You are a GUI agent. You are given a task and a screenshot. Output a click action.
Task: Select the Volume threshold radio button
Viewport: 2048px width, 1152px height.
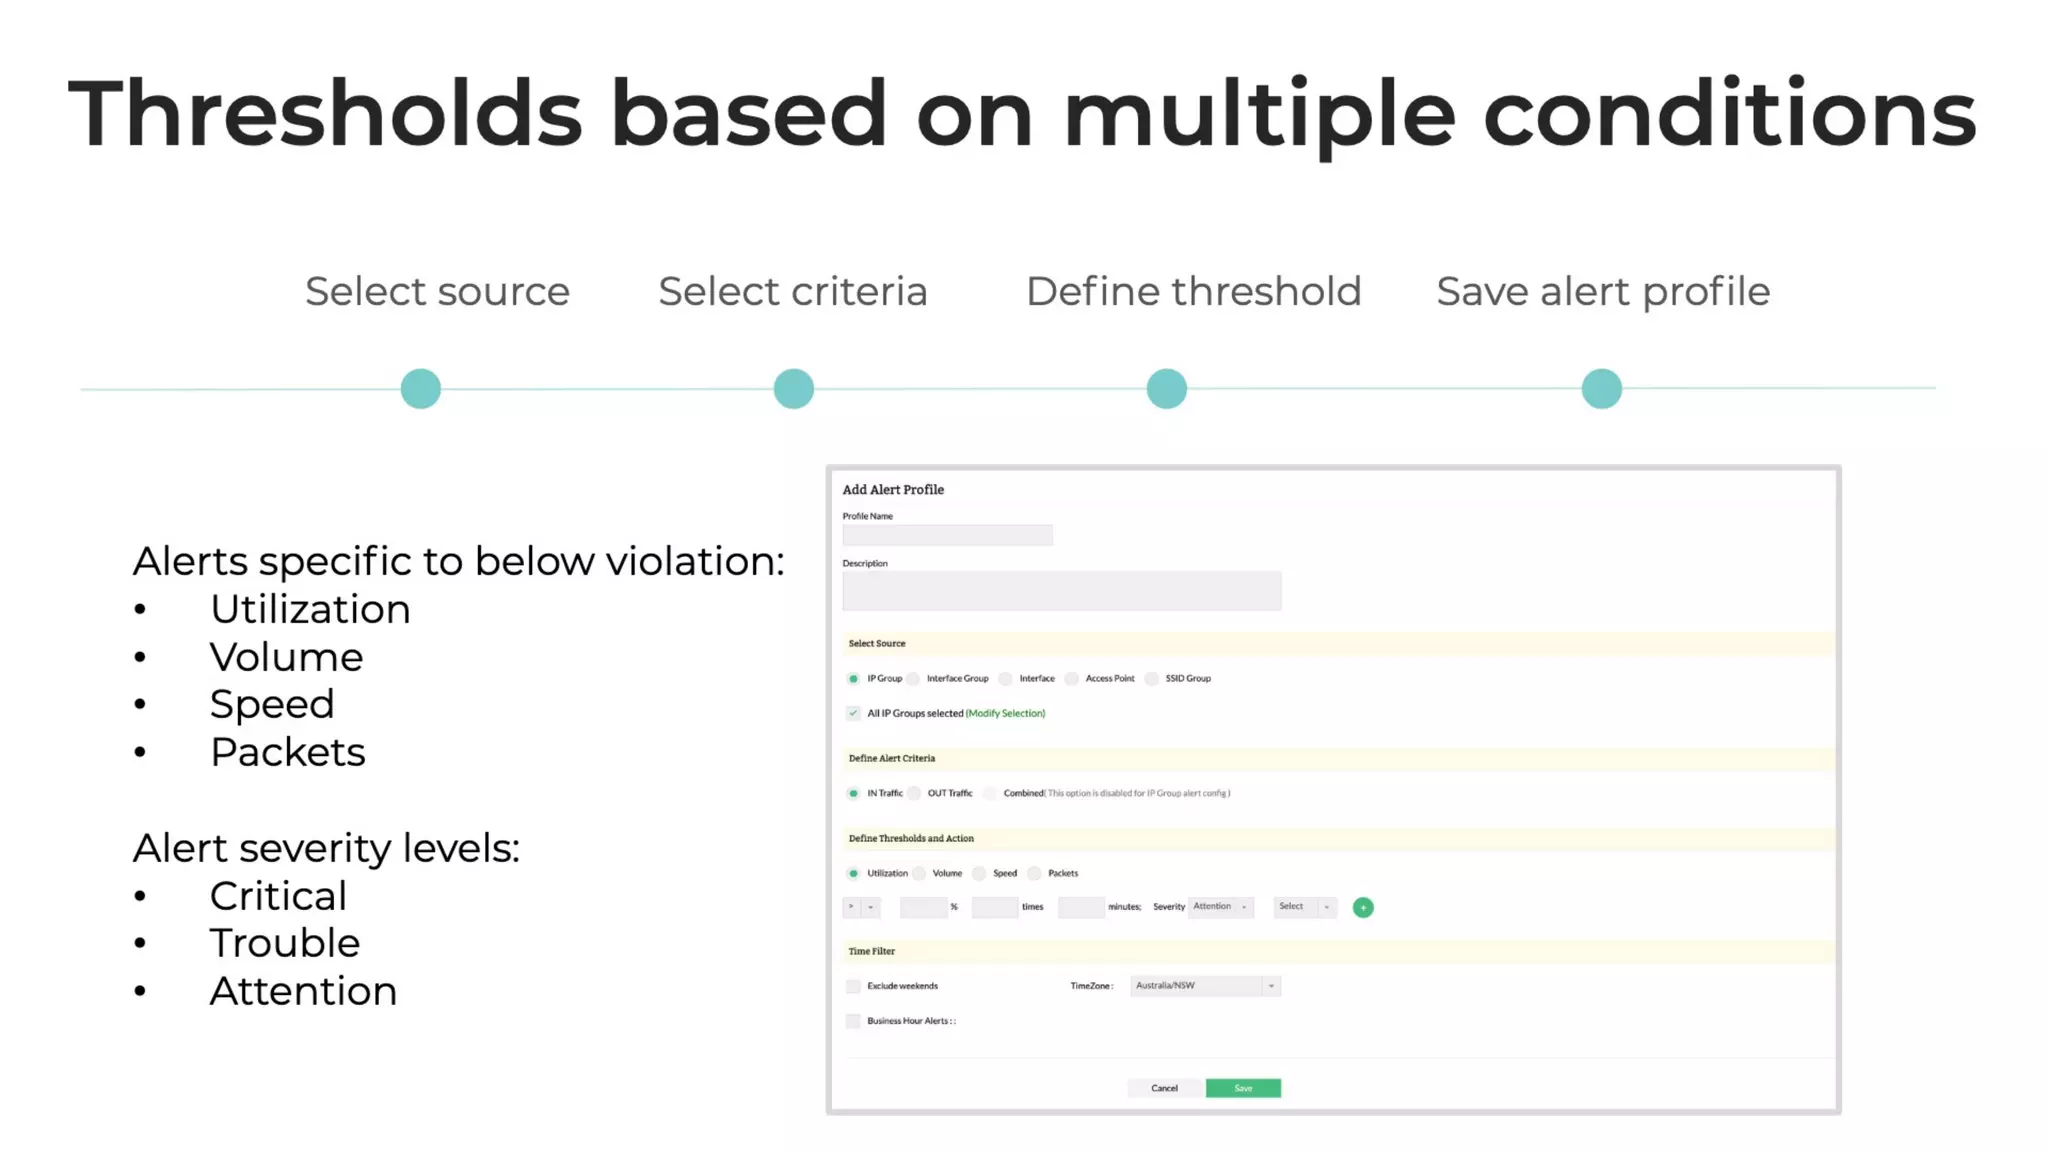point(919,873)
